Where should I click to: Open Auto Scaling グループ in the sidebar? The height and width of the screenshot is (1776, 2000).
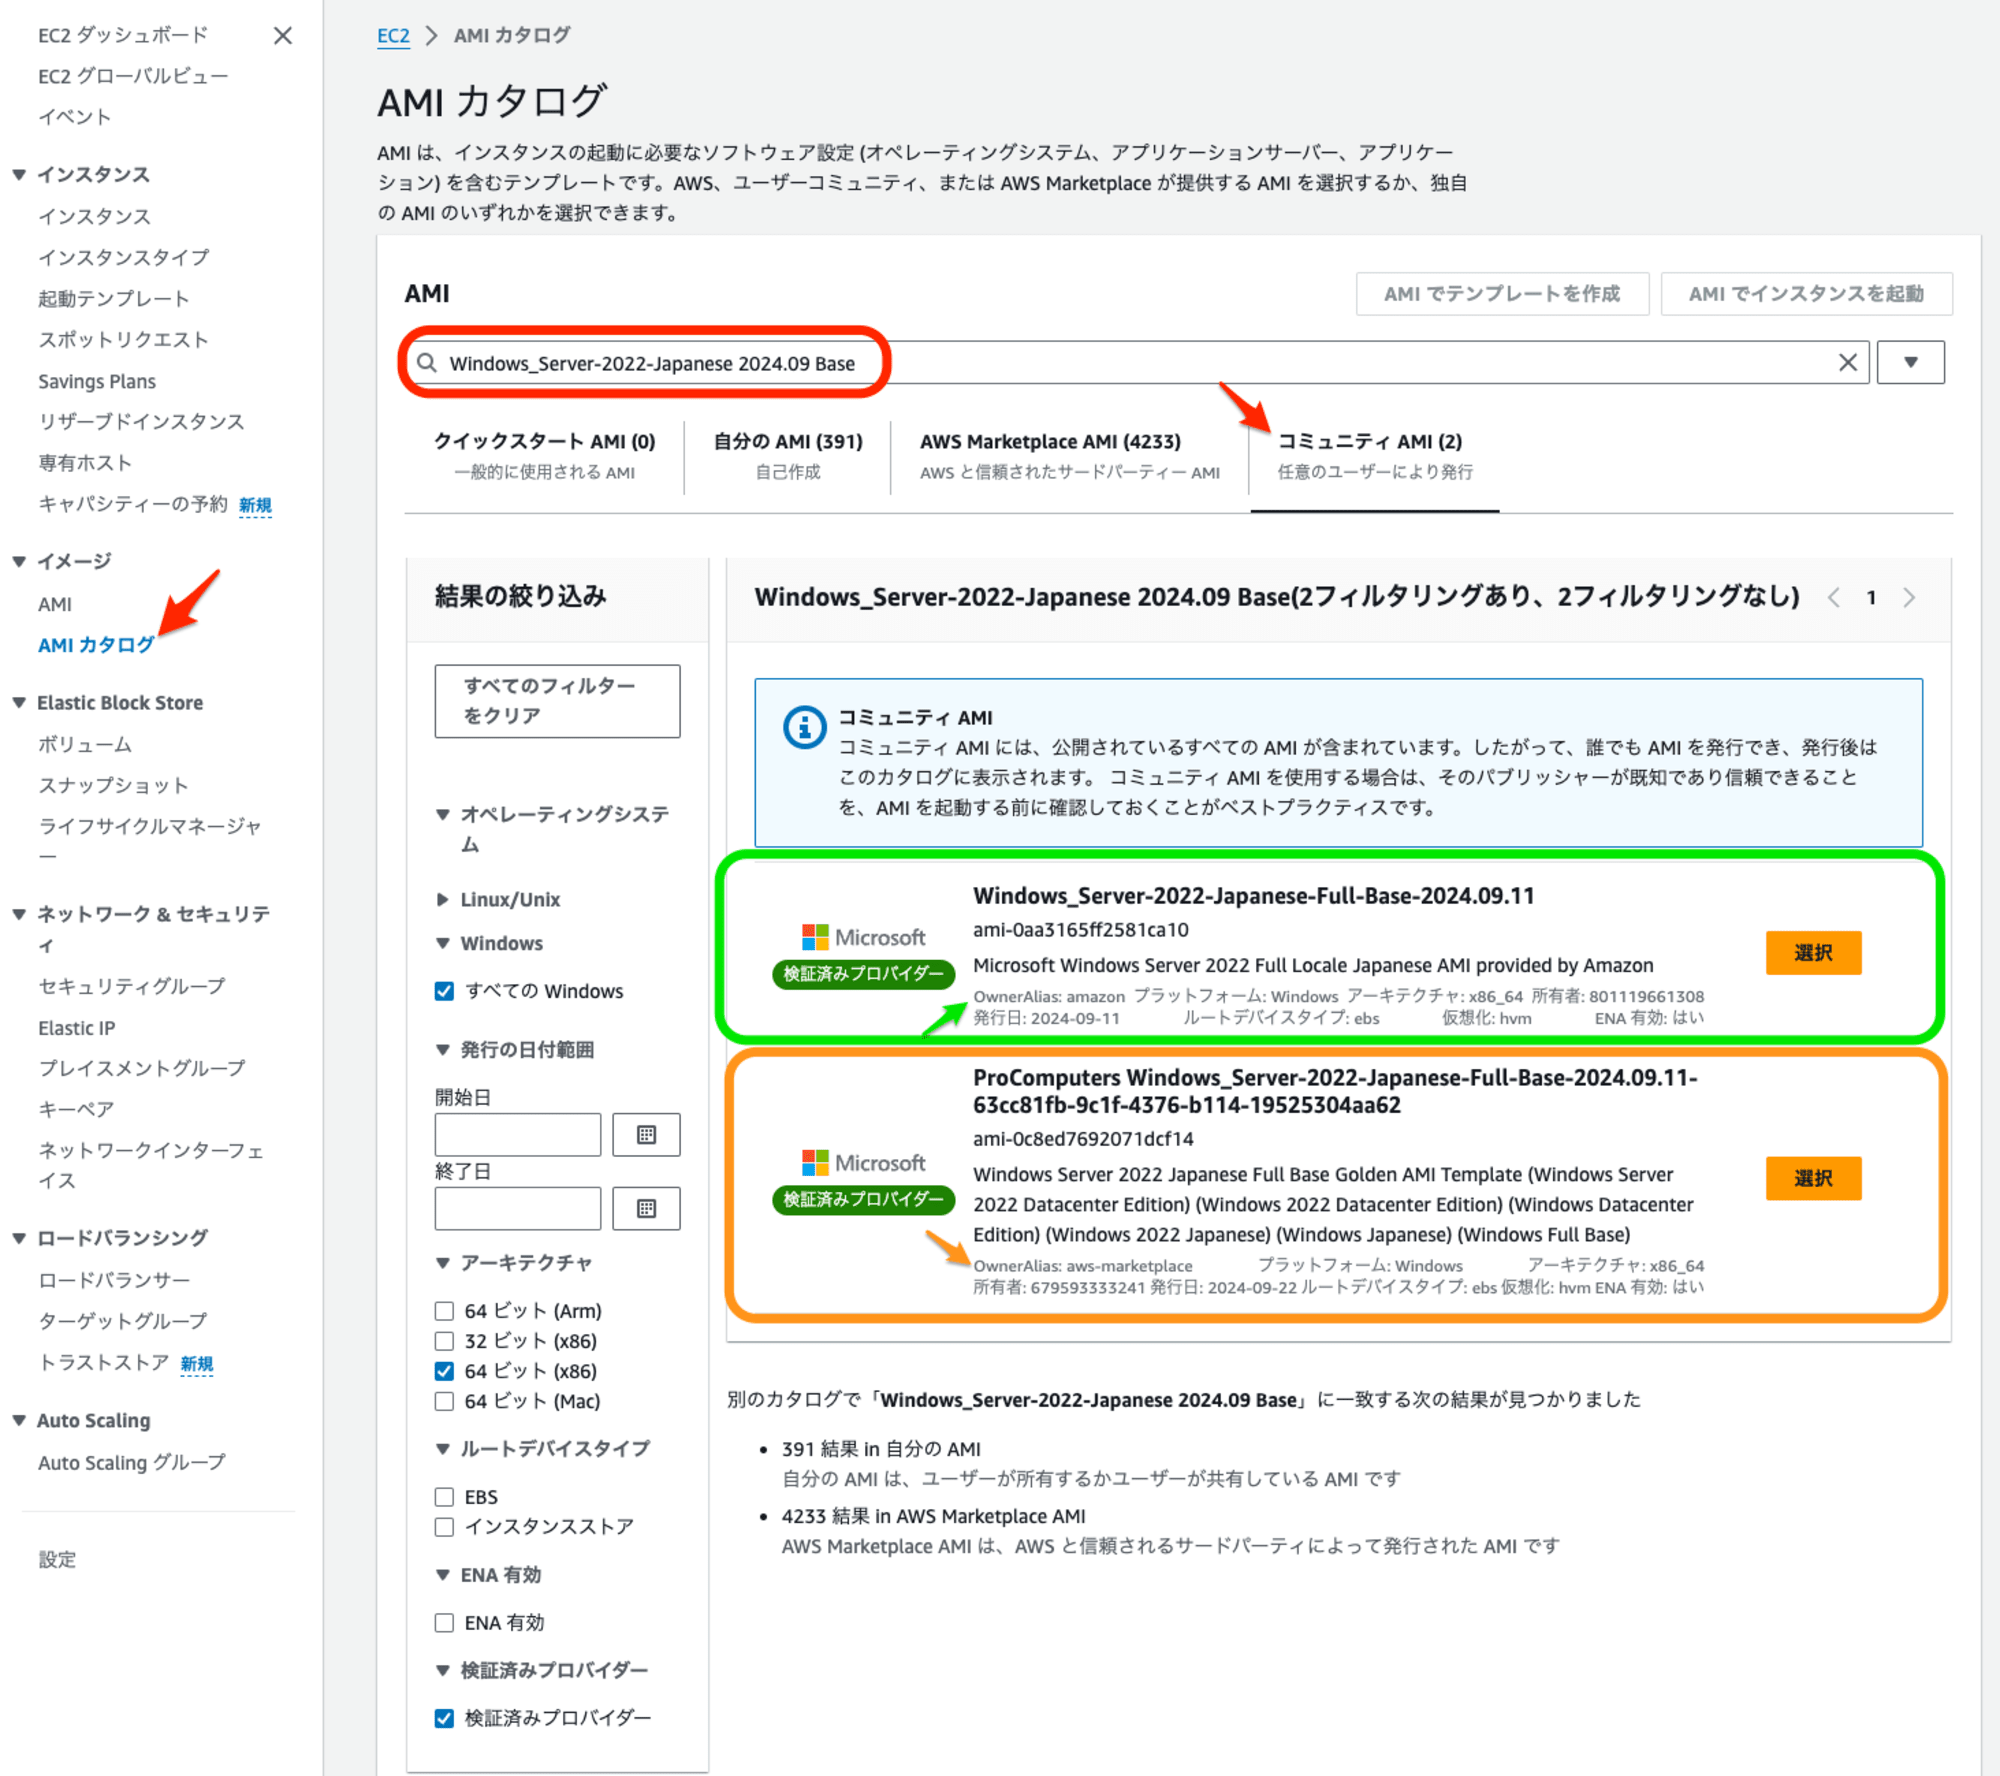[x=132, y=1463]
